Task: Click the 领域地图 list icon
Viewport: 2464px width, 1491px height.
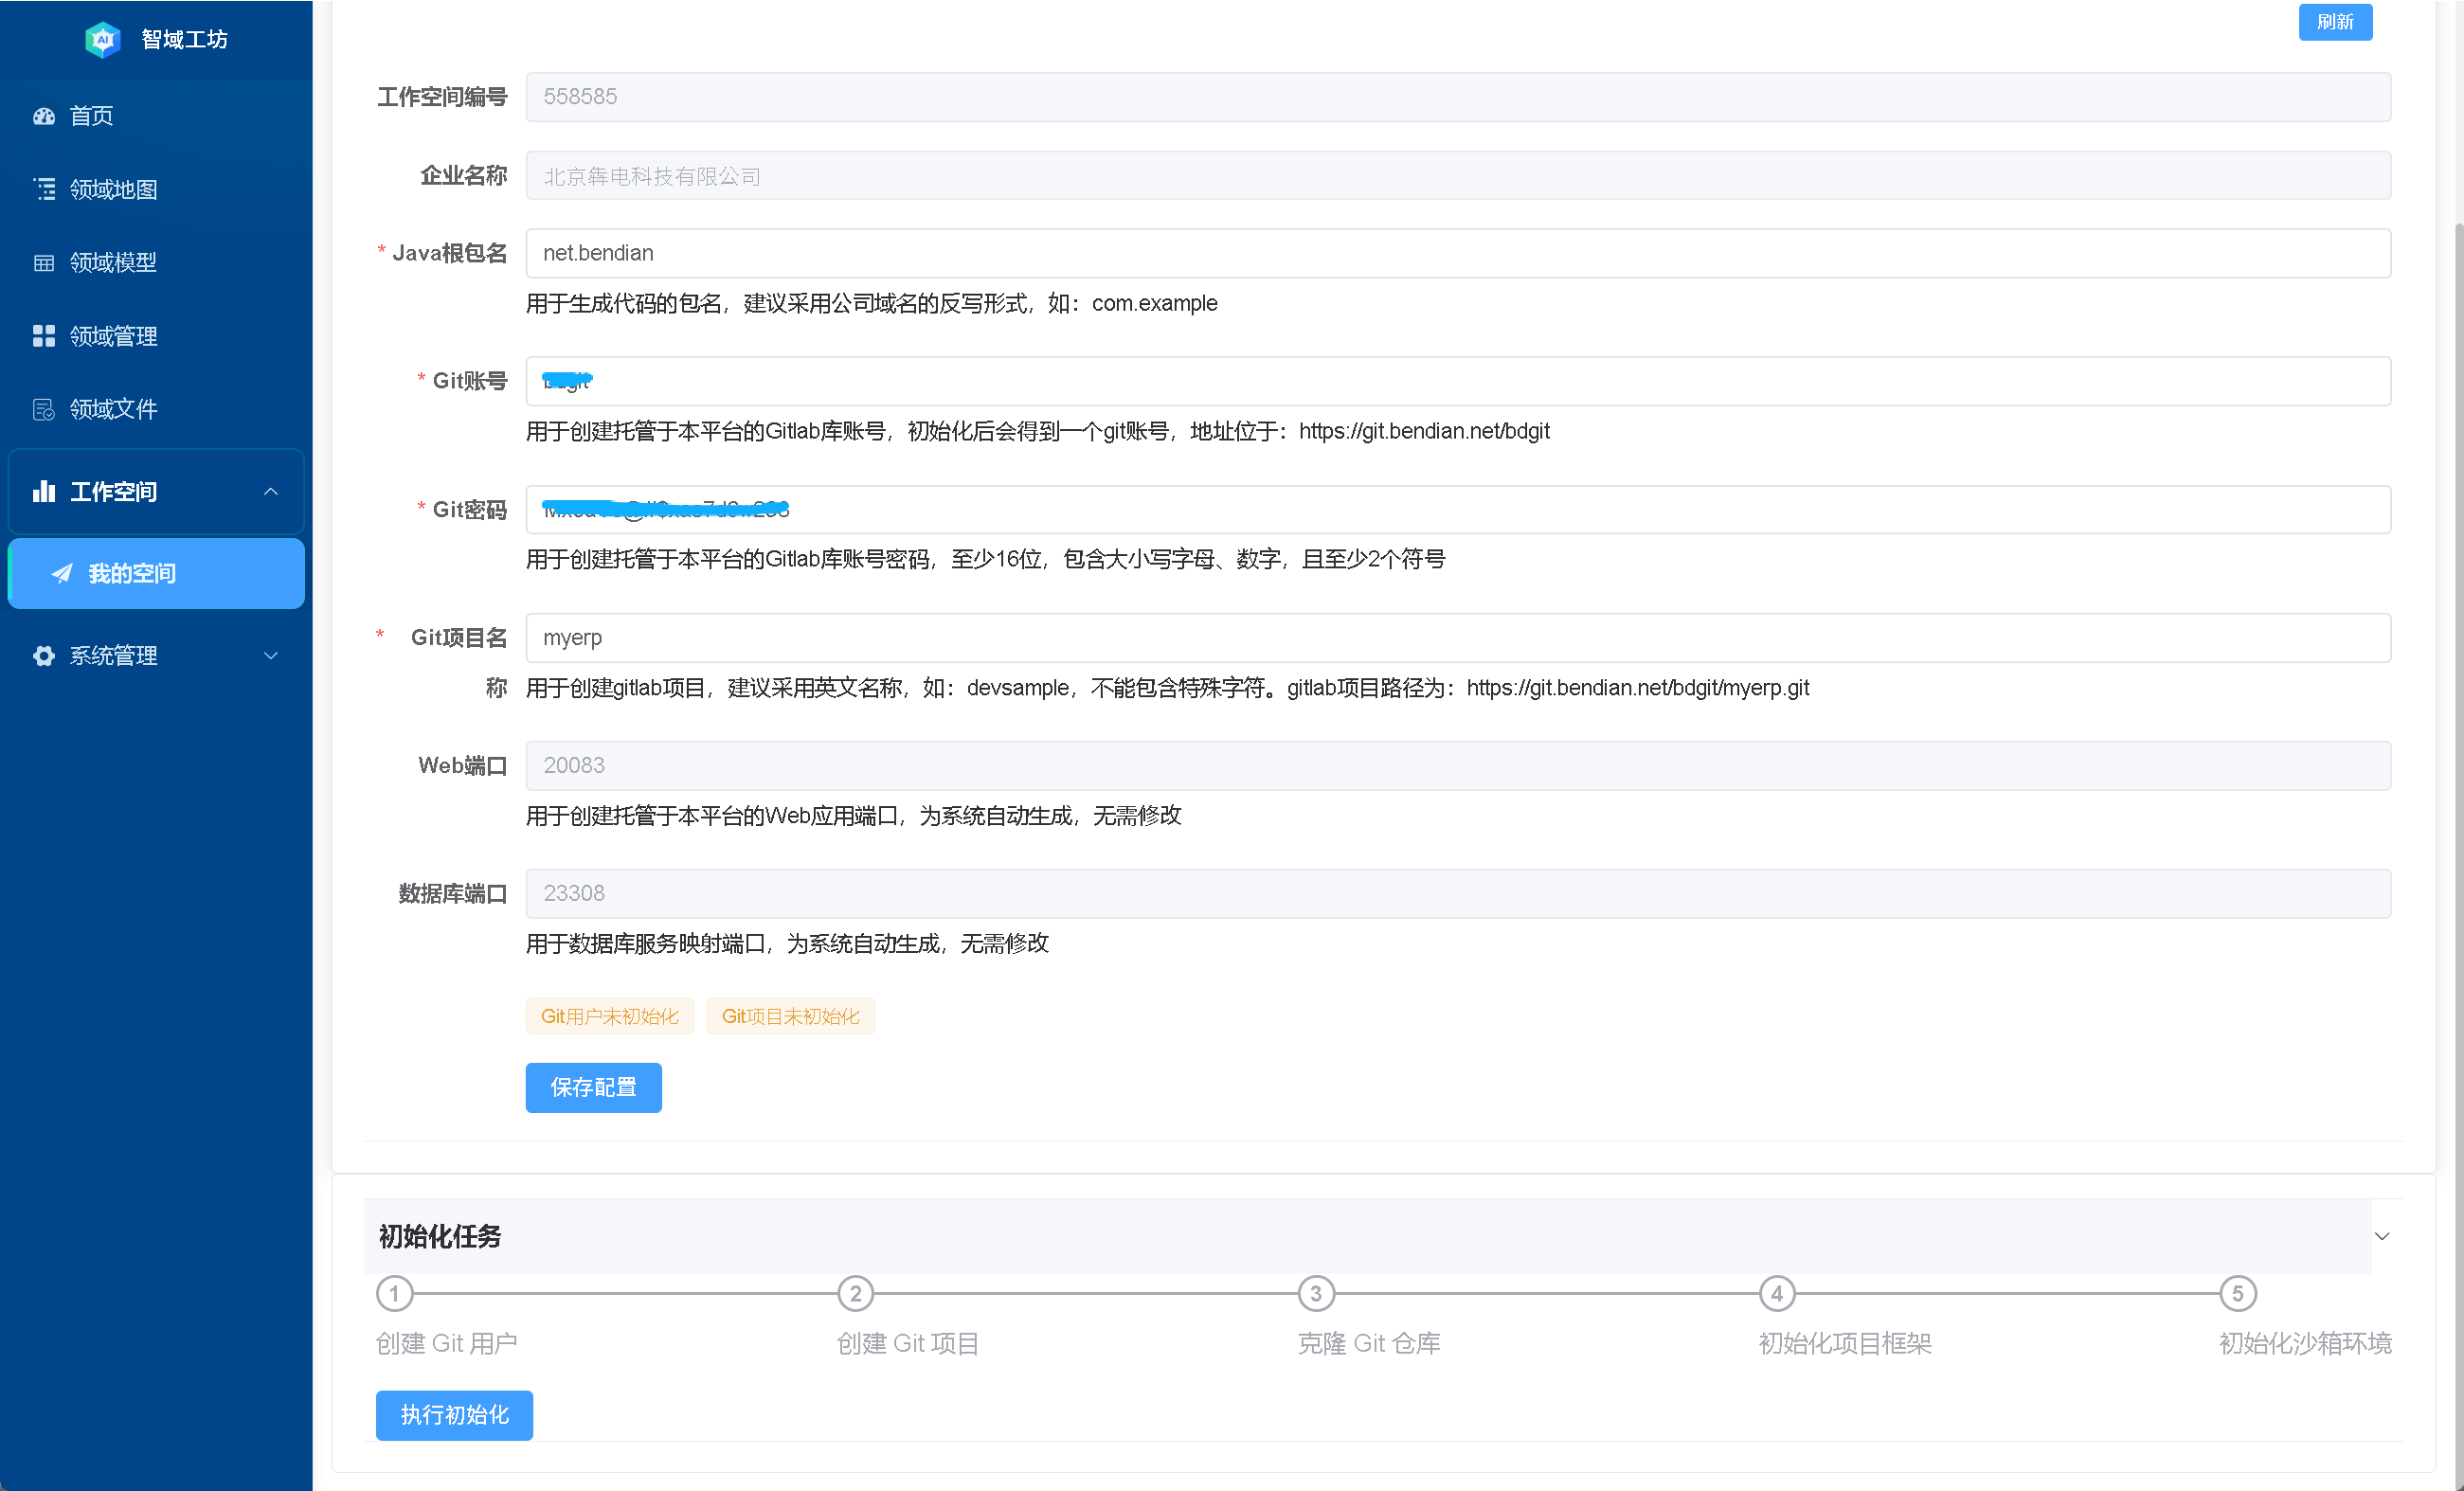Action: [x=44, y=189]
